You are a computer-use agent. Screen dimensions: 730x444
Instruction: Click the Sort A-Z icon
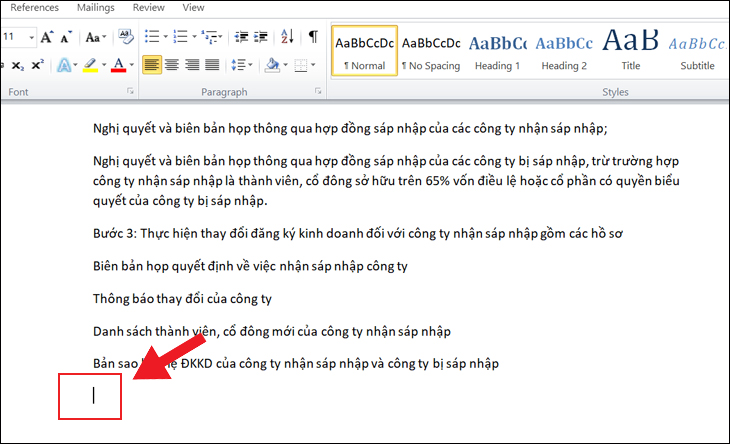click(x=285, y=37)
